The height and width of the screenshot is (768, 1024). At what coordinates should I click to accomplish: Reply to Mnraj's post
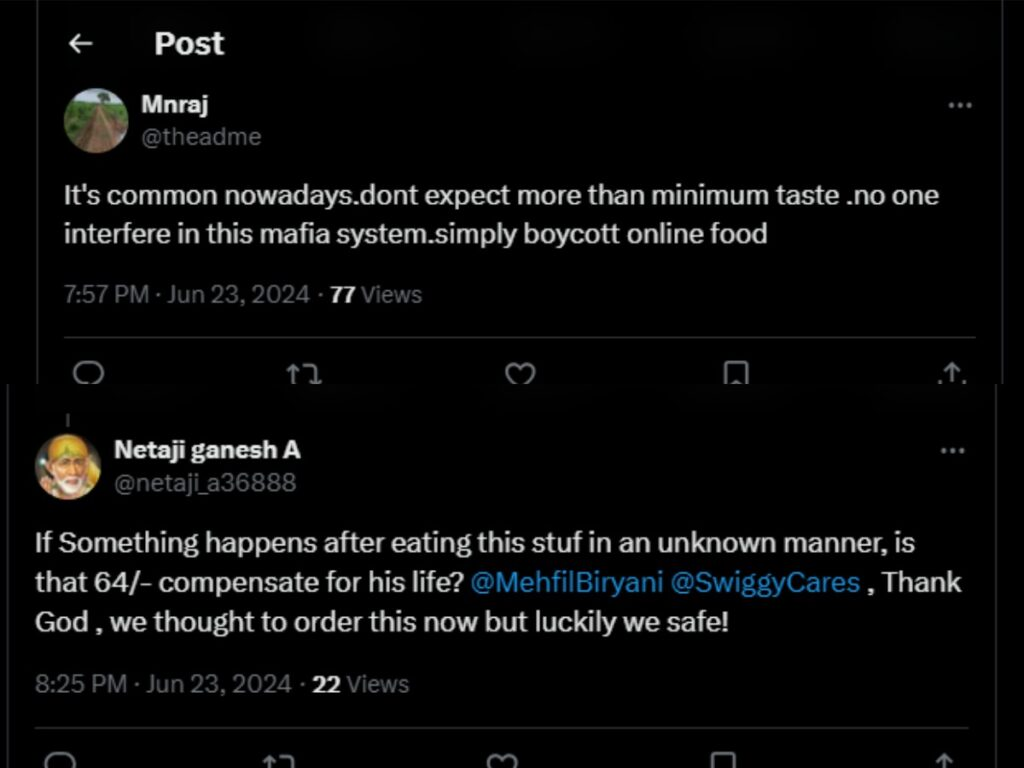click(89, 373)
